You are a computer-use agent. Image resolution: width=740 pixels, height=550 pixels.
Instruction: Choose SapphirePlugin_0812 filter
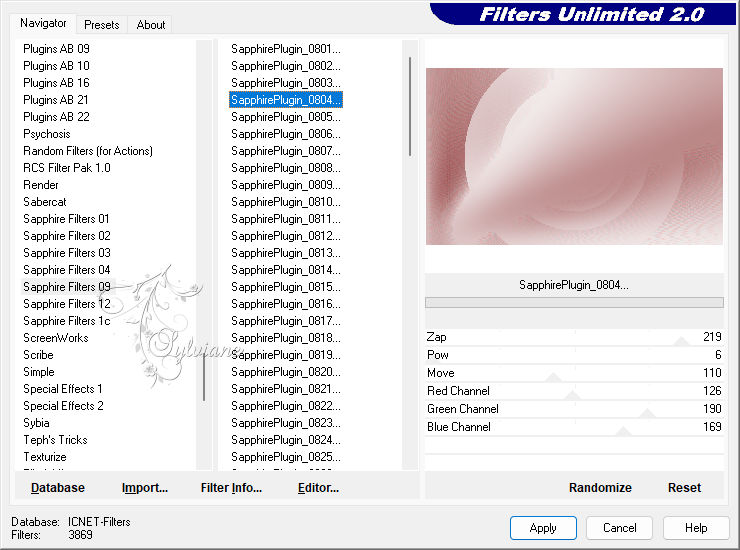pos(286,236)
